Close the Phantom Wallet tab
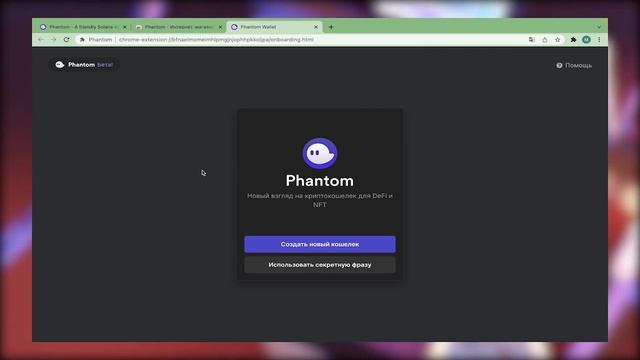 pyautogui.click(x=316, y=27)
